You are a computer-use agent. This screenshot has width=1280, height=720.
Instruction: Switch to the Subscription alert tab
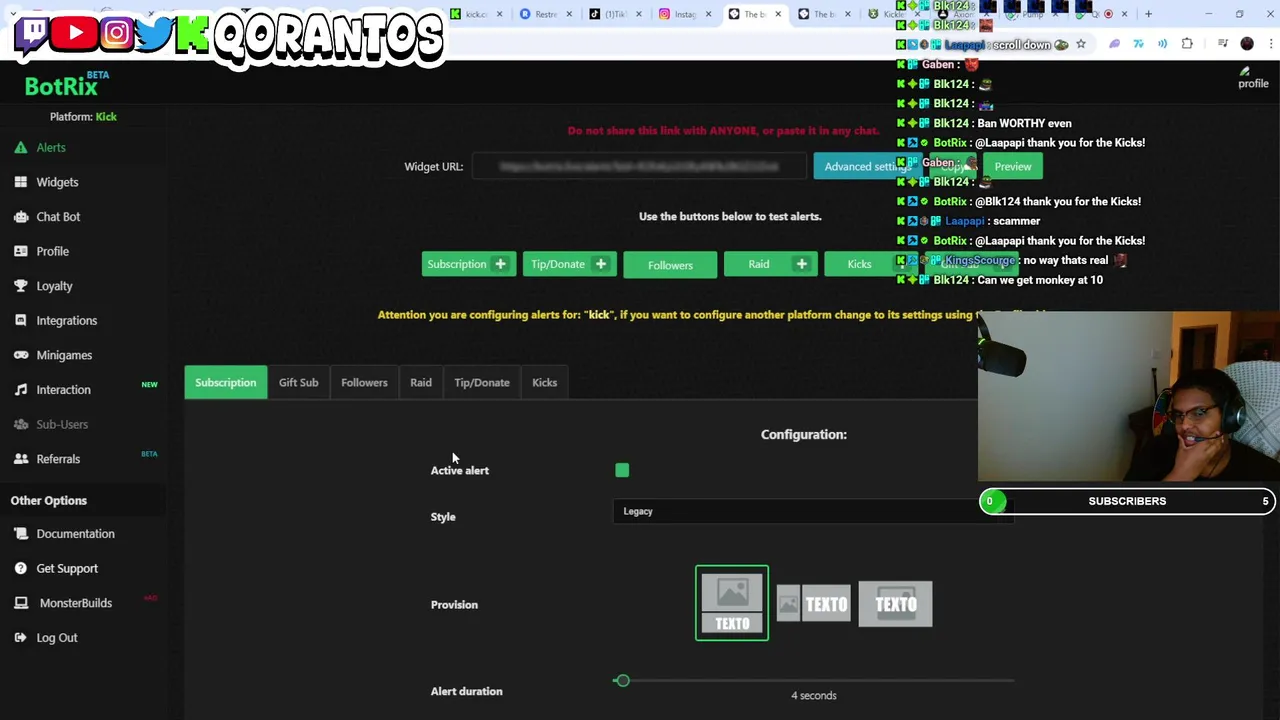point(225,382)
